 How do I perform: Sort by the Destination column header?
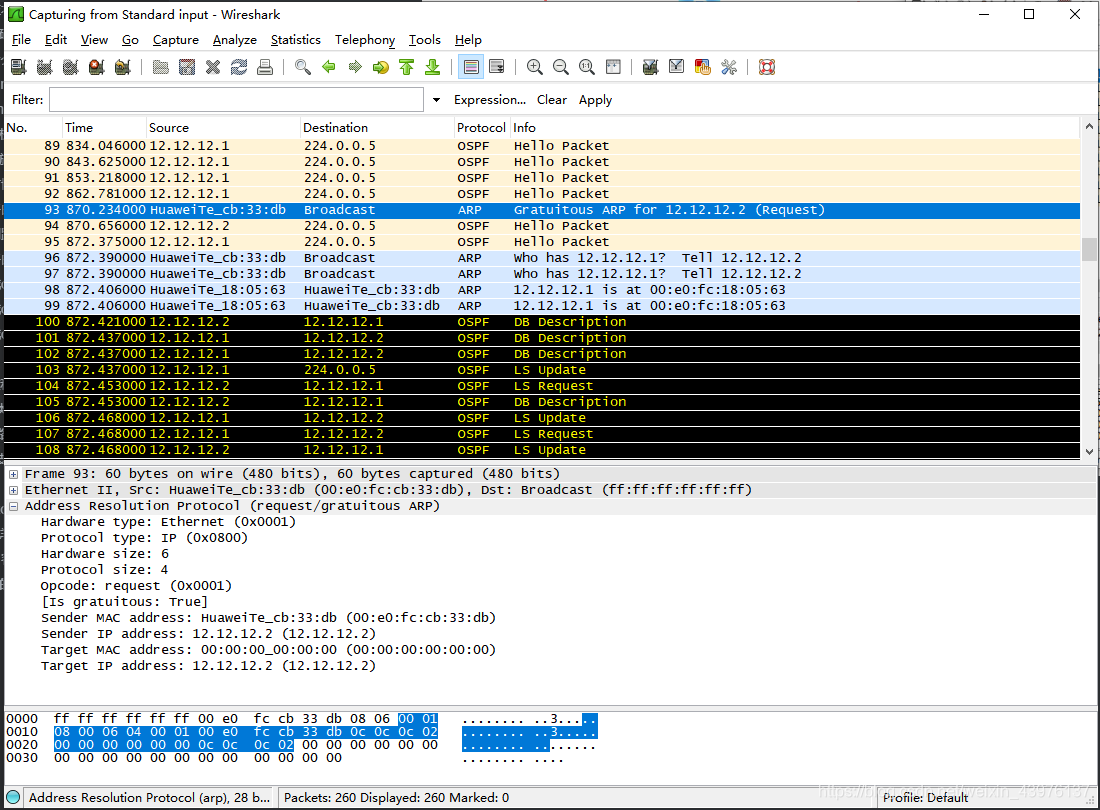tap(377, 128)
